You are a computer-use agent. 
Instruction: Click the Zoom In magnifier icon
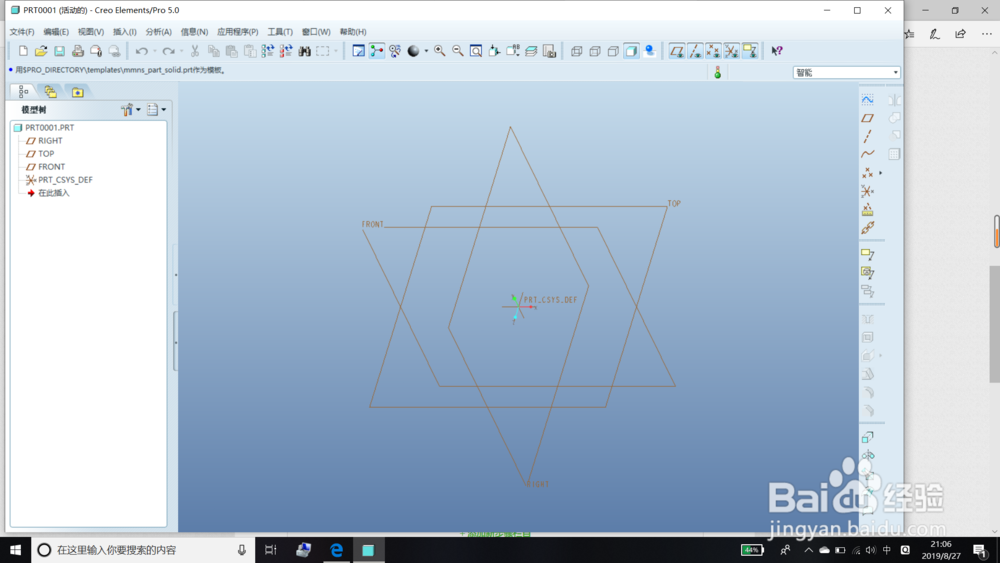tap(439, 51)
